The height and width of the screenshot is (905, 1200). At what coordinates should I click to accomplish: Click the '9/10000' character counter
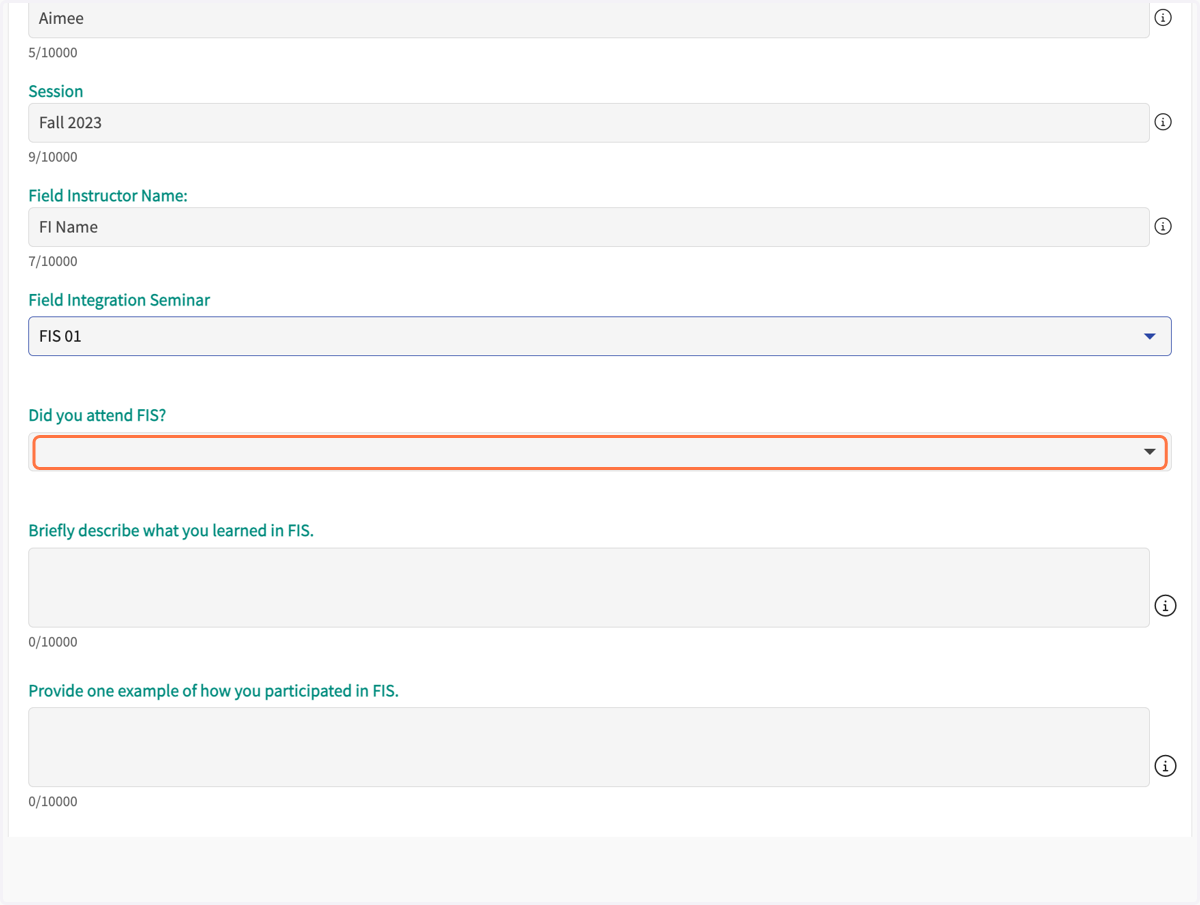(53, 157)
